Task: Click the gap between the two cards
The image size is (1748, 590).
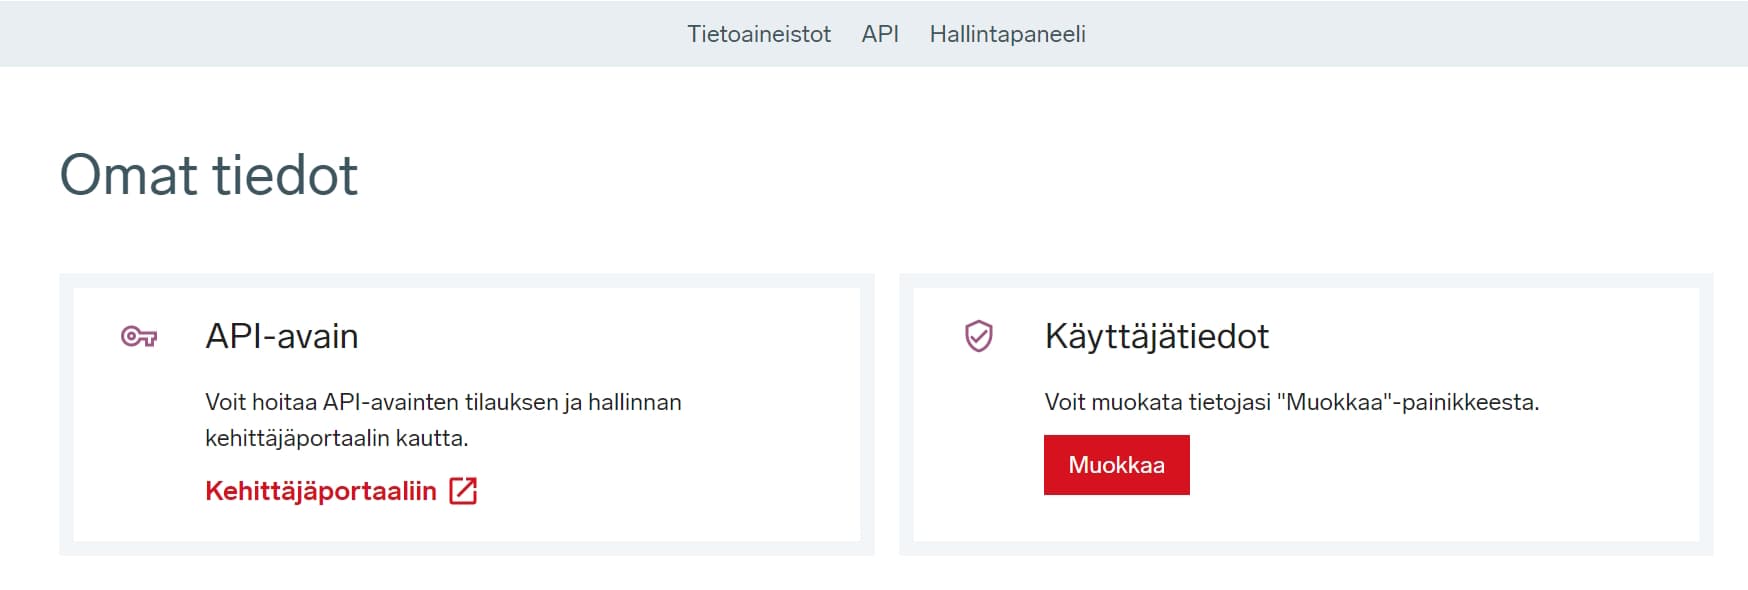Action: [x=887, y=414]
